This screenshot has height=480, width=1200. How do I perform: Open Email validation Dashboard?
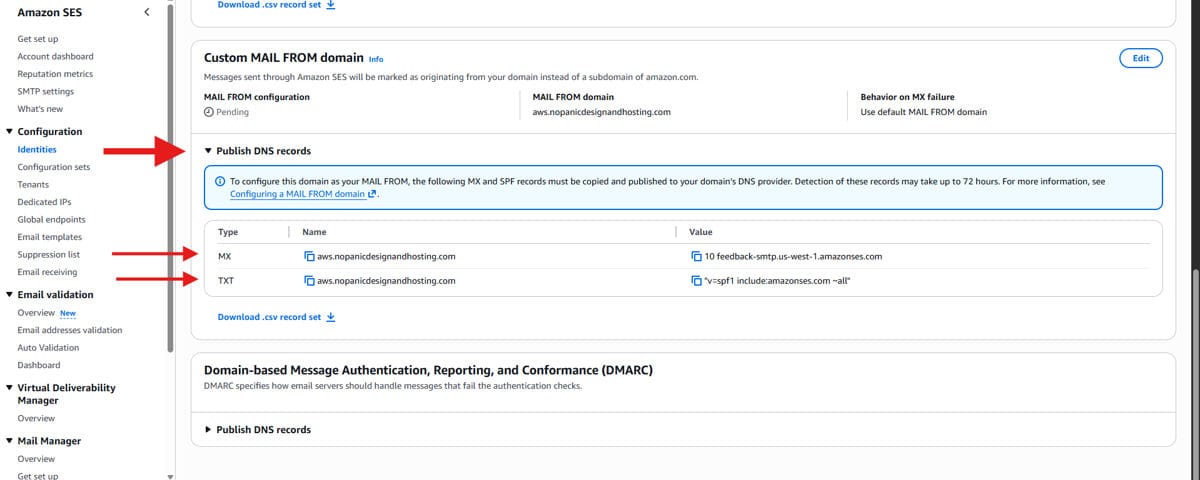coord(38,365)
